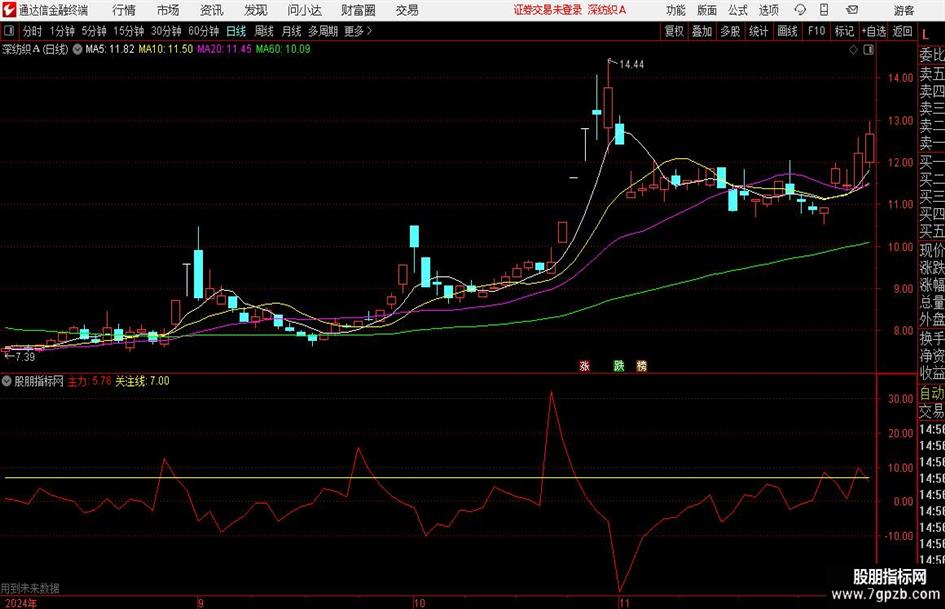Viewport: 945px width, 609px height.
Task: Open the 版面 menu
Action: pos(707,10)
